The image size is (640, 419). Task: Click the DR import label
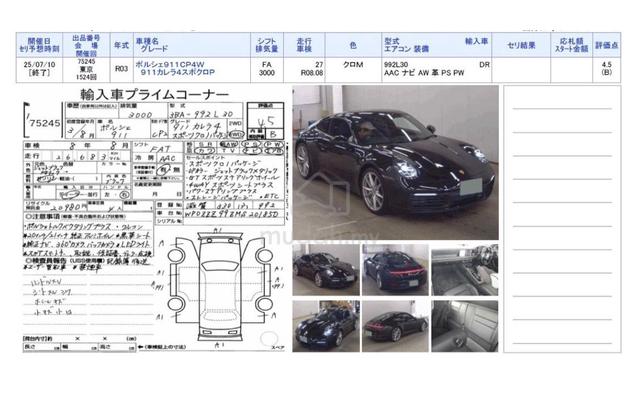(484, 64)
